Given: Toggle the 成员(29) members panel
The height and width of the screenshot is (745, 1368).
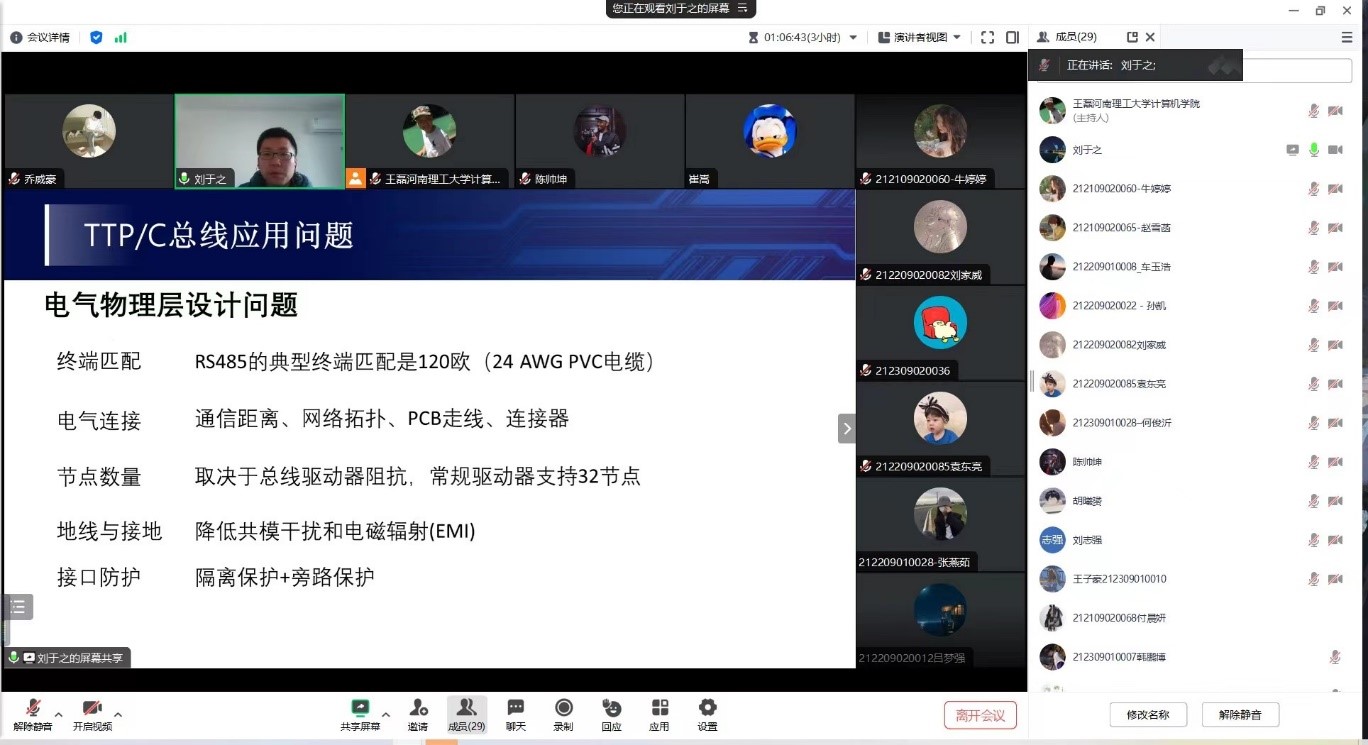Looking at the screenshot, I should [x=466, y=714].
